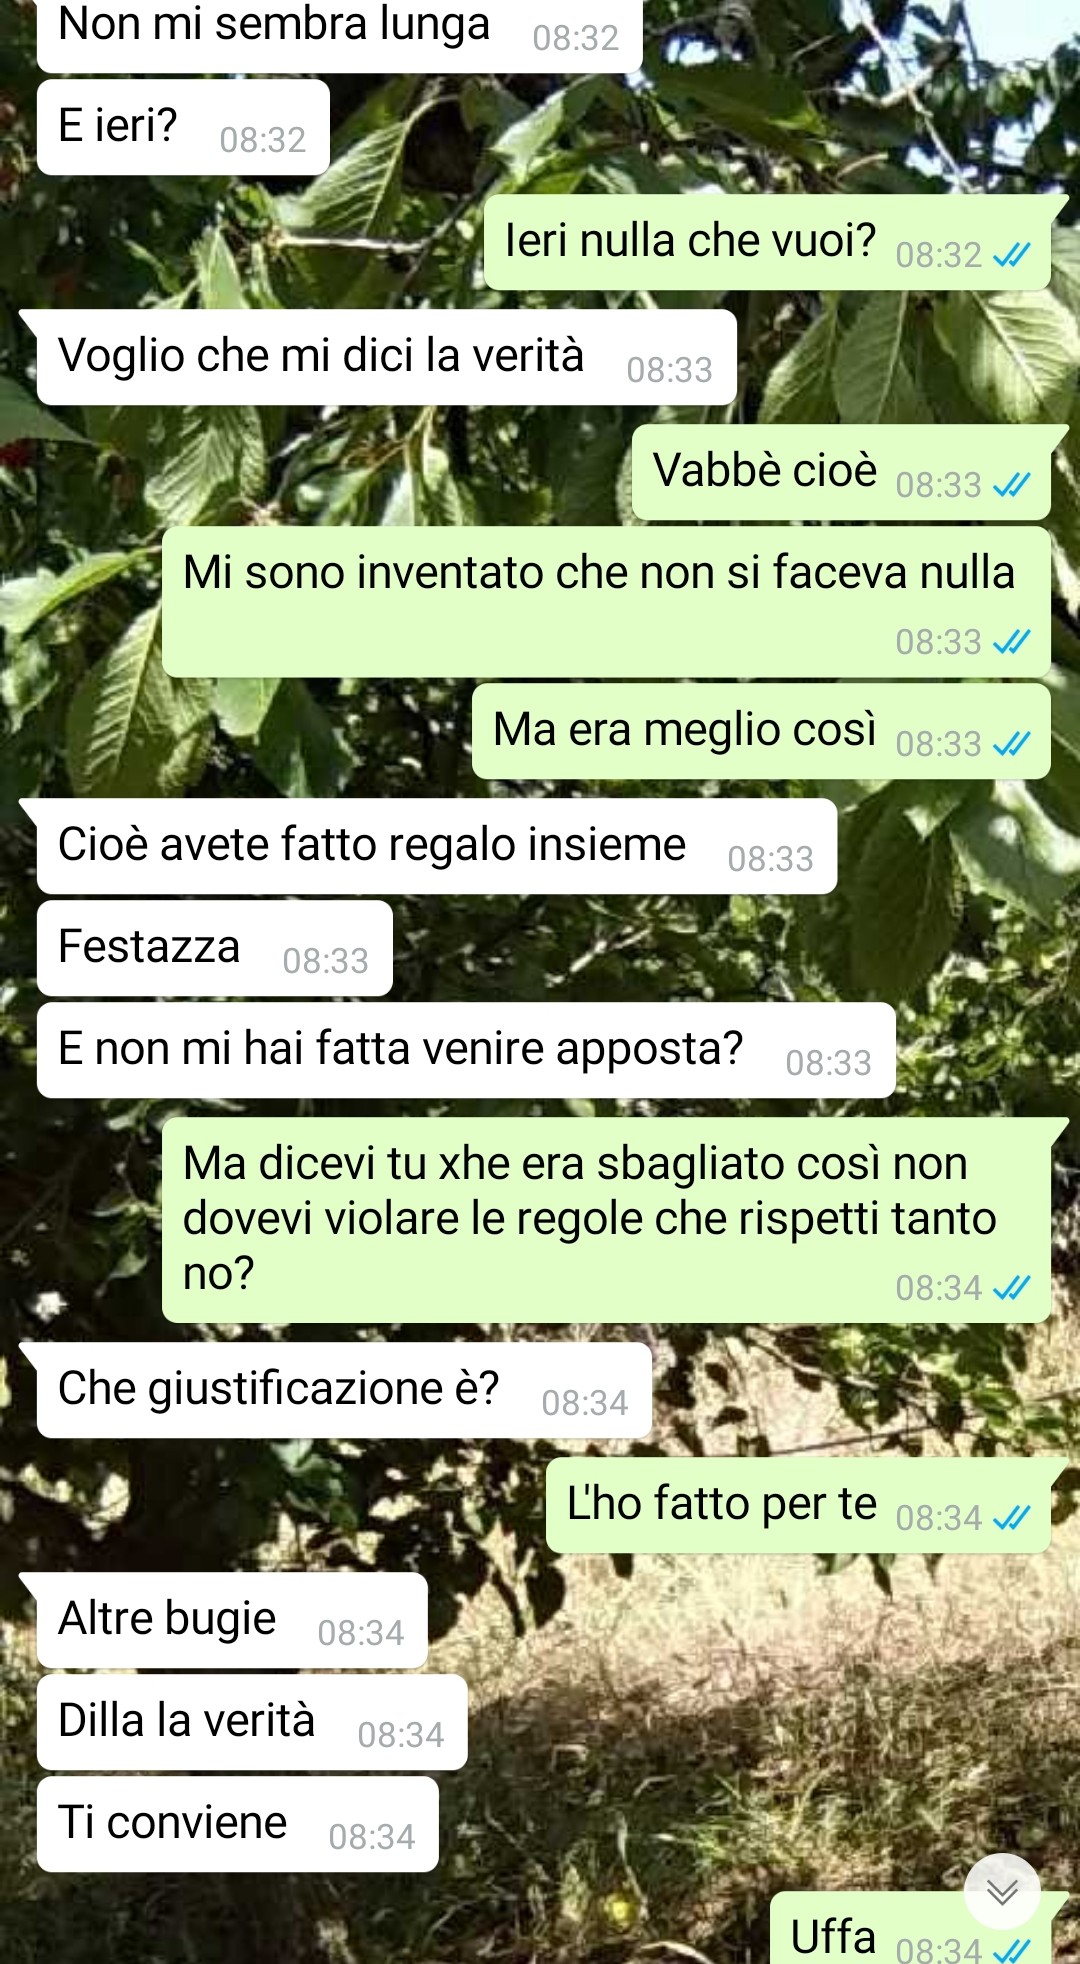The height and width of the screenshot is (1964, 1080).
Task: Select the 'Dilla la verità' message
Action: pos(252,1722)
